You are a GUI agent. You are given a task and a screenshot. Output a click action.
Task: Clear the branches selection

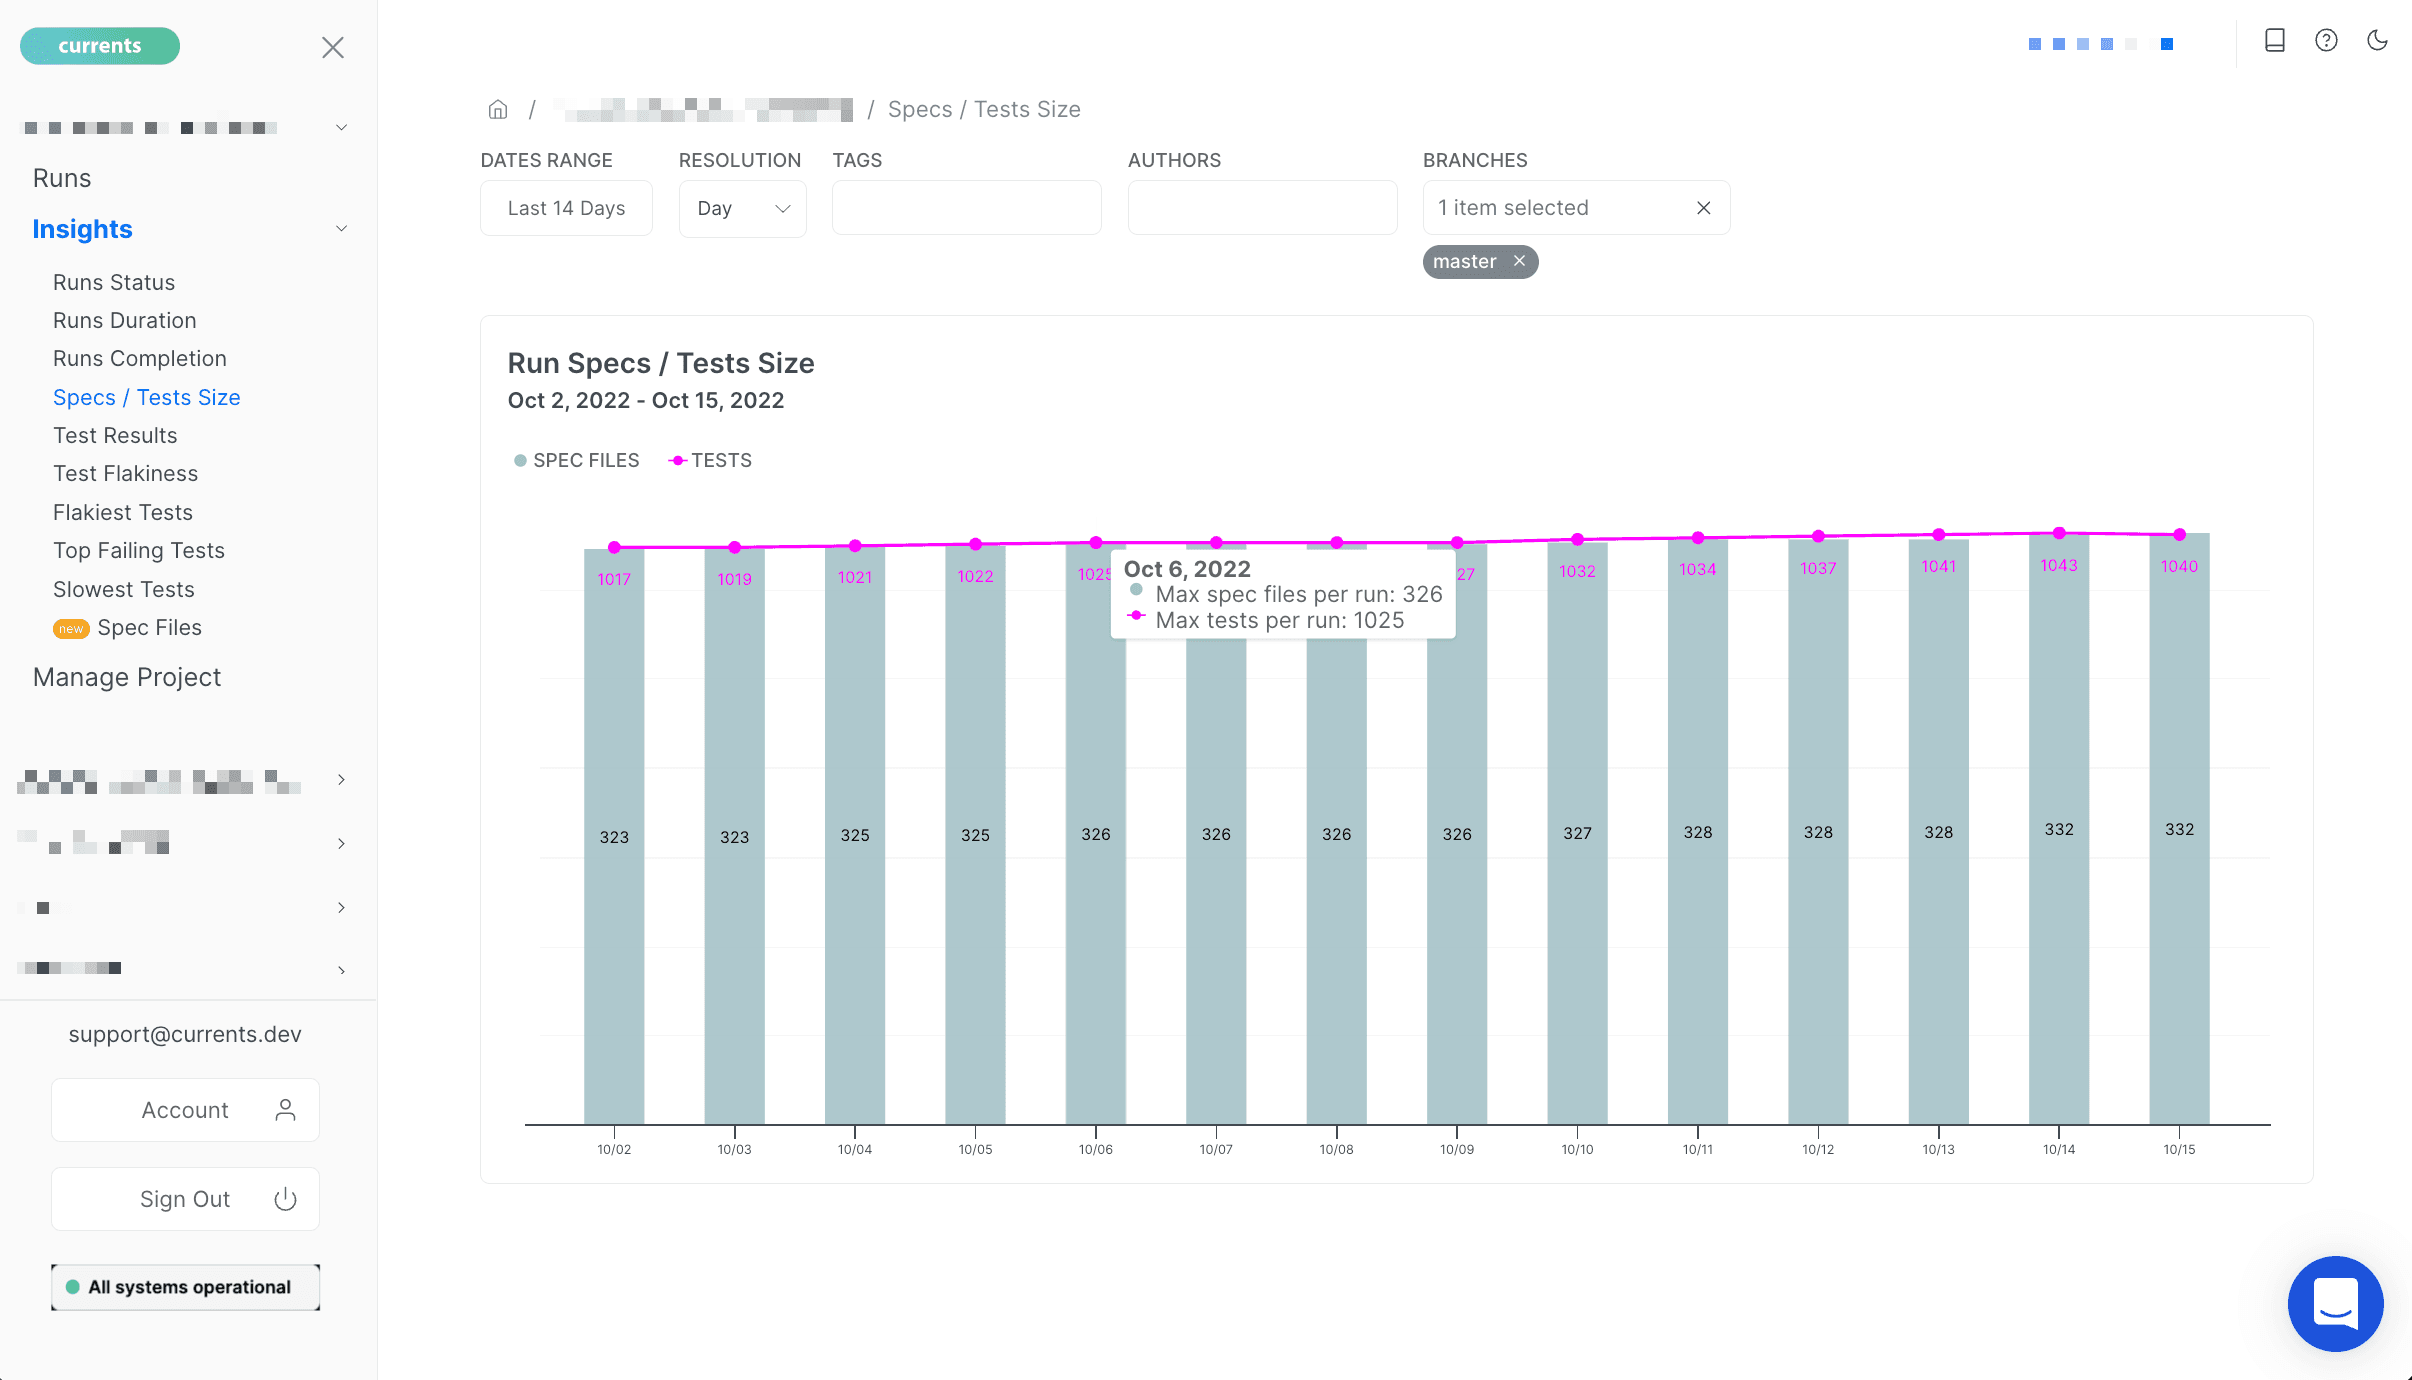pyautogui.click(x=1703, y=208)
